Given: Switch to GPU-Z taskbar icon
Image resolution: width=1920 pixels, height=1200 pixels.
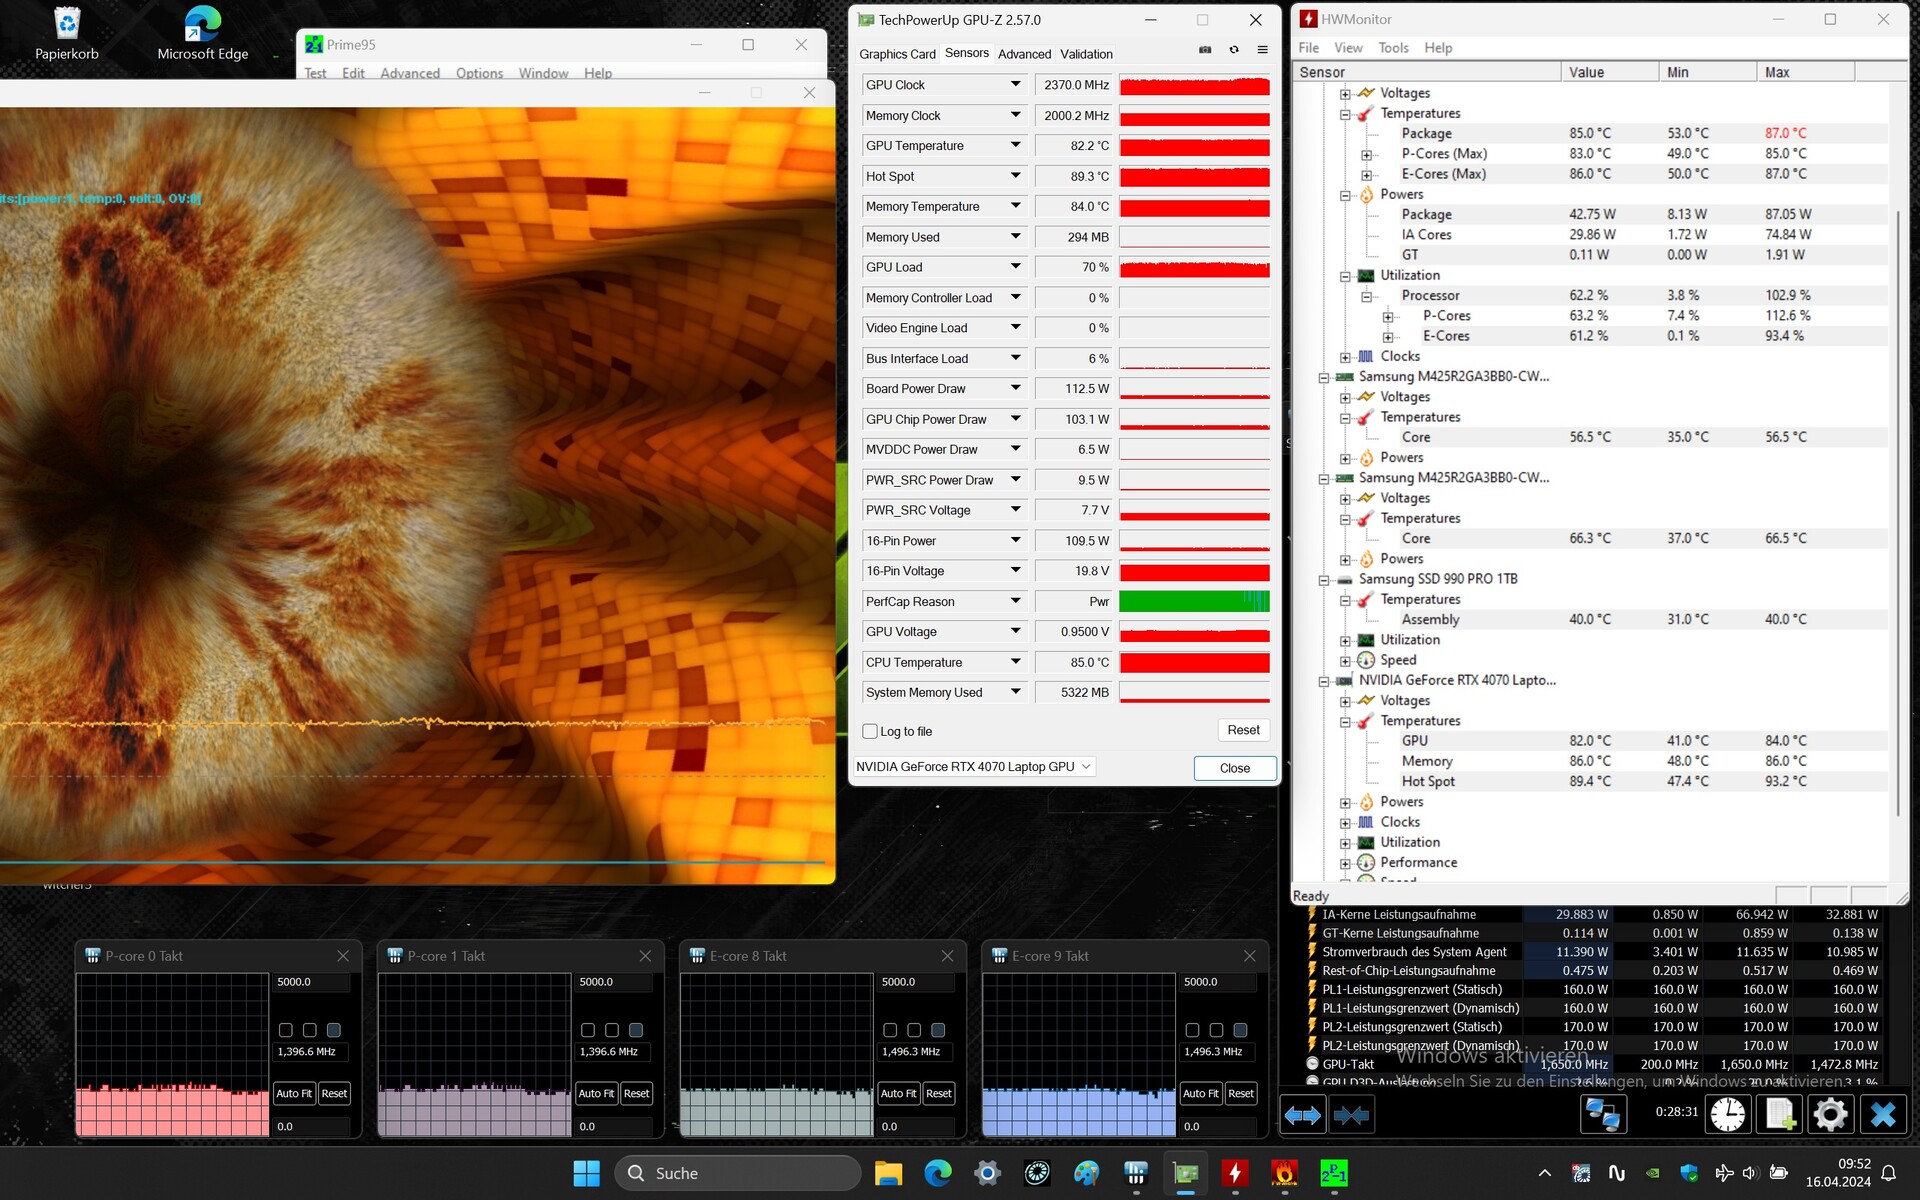Looking at the screenshot, I should coord(1186,1173).
